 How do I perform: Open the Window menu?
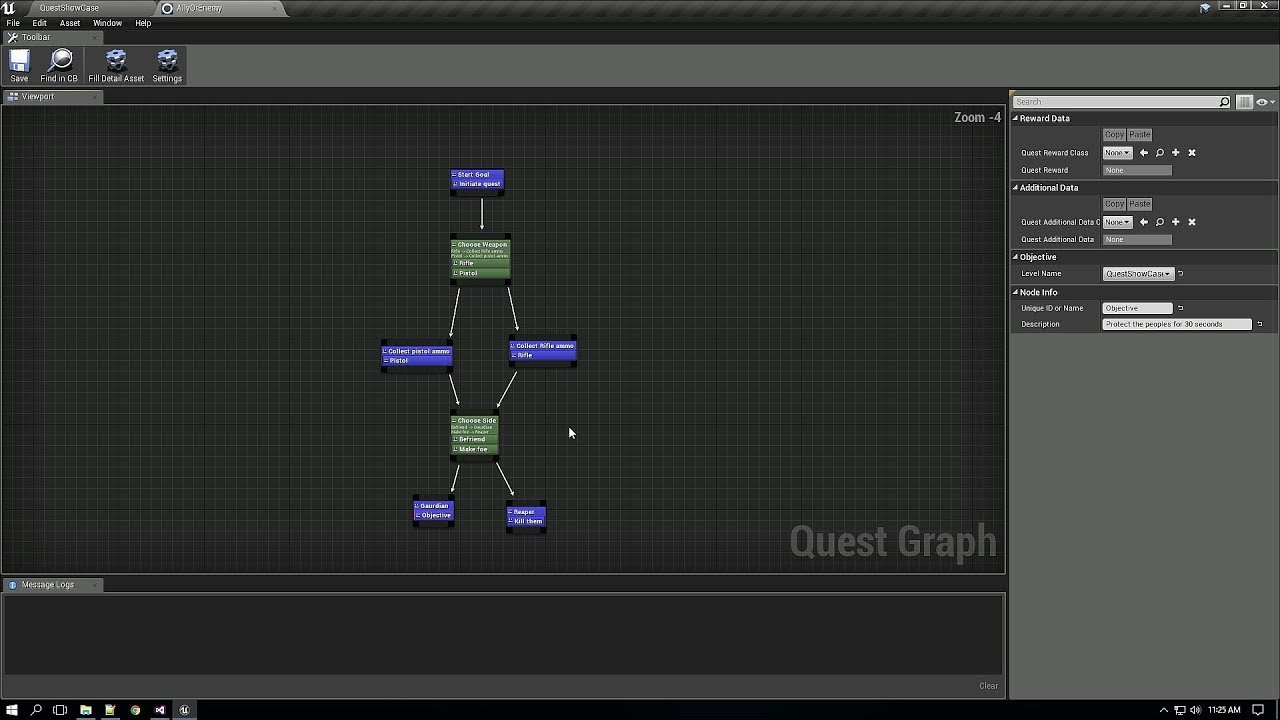[x=107, y=23]
